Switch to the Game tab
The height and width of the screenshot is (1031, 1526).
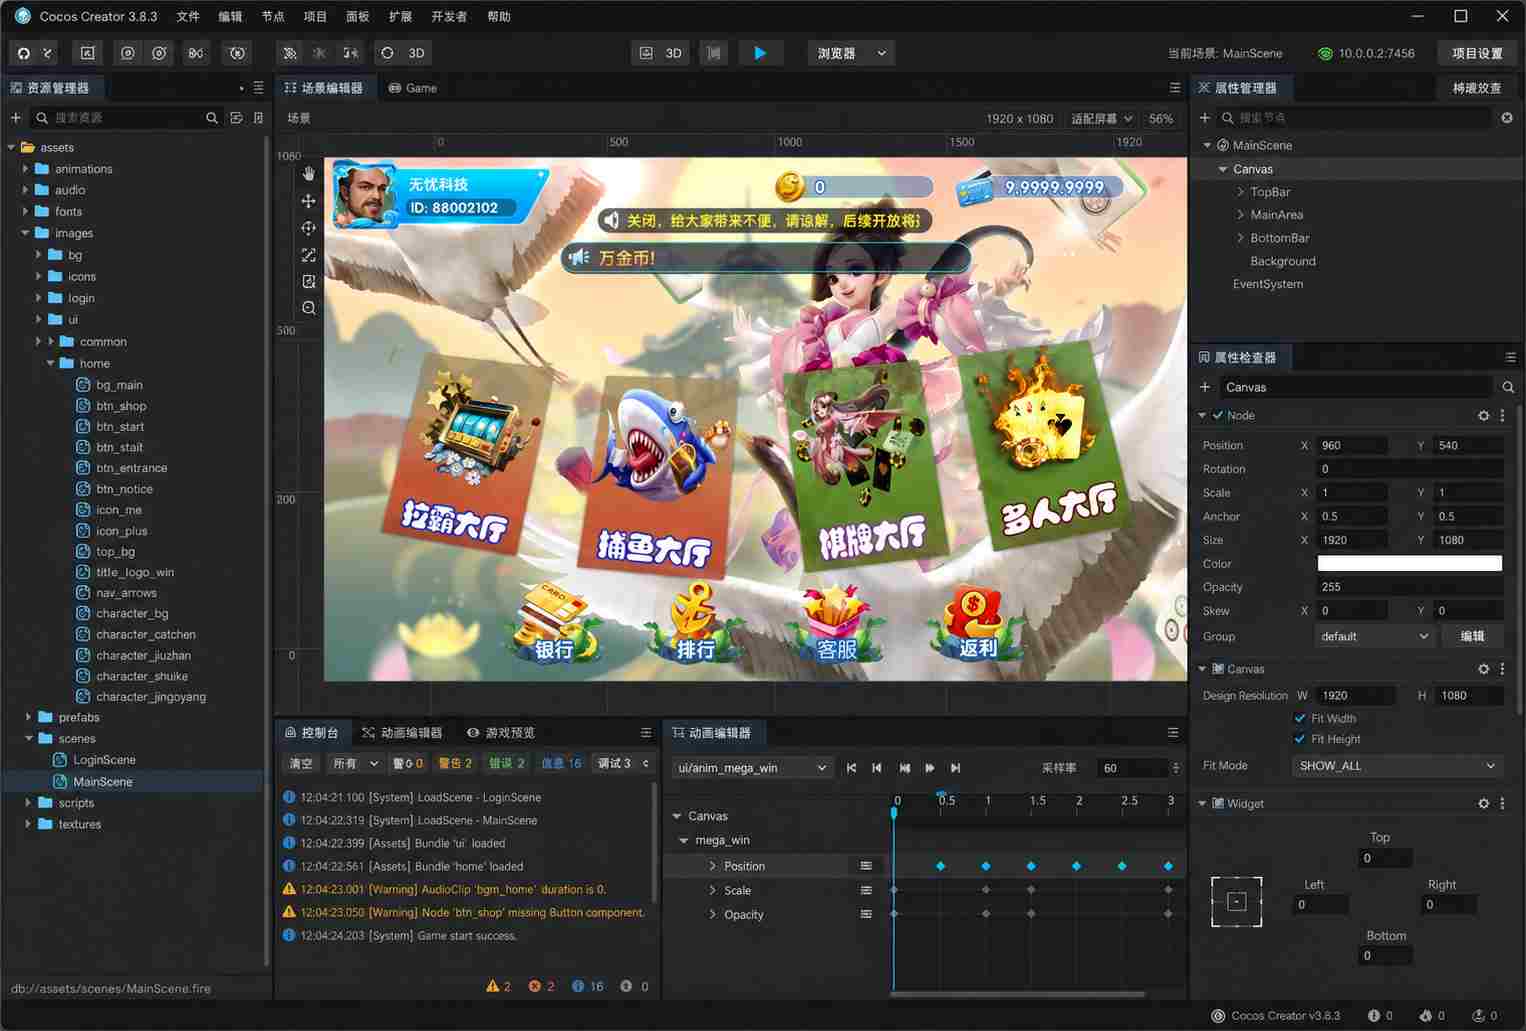pos(412,88)
